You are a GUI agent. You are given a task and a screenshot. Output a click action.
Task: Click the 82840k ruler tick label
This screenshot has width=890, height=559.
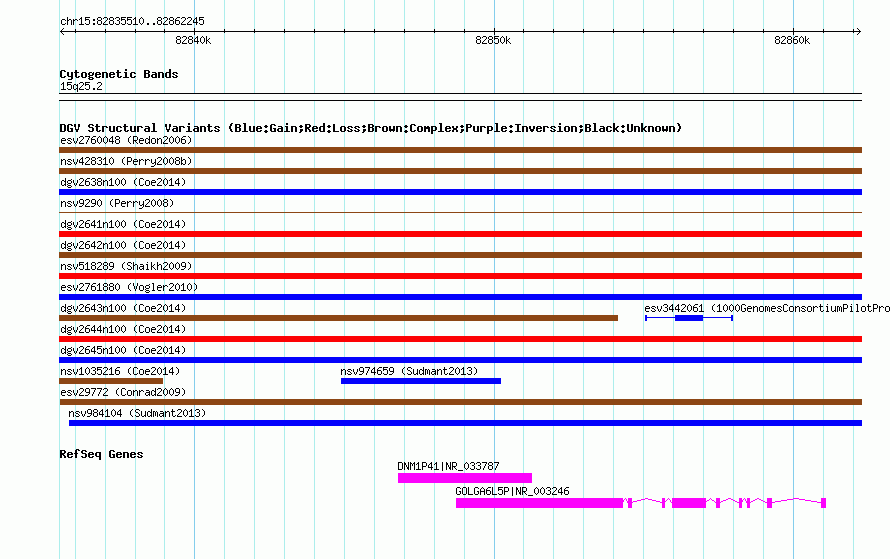193,40
